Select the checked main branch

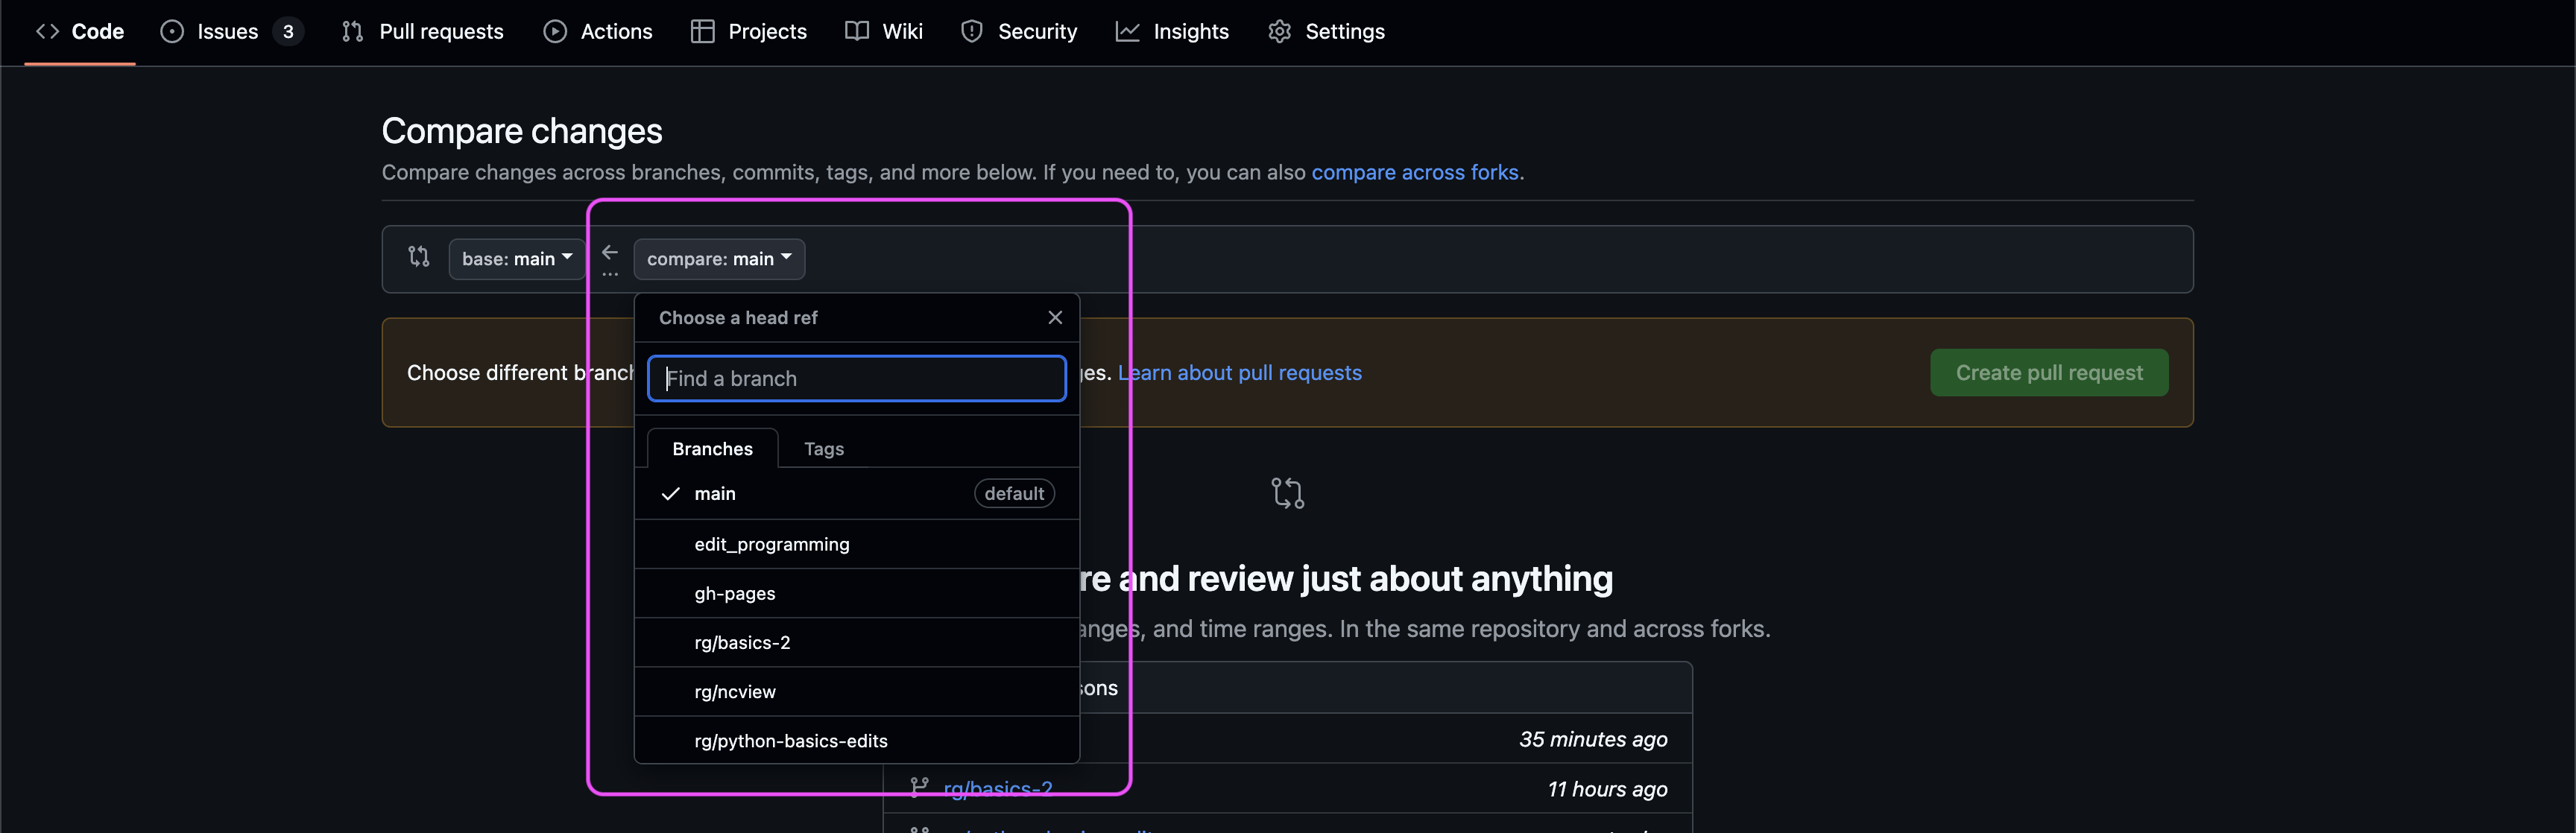pos(715,494)
